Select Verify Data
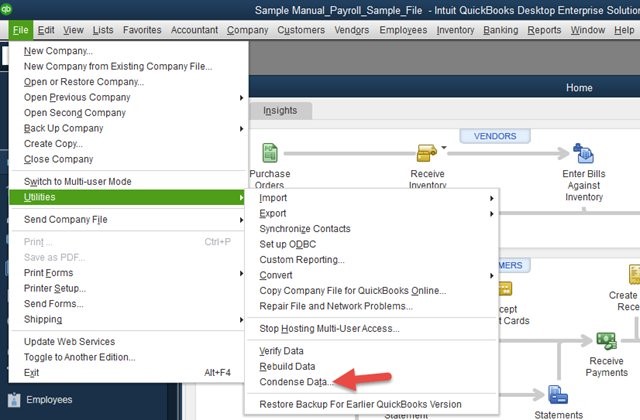 click(281, 351)
